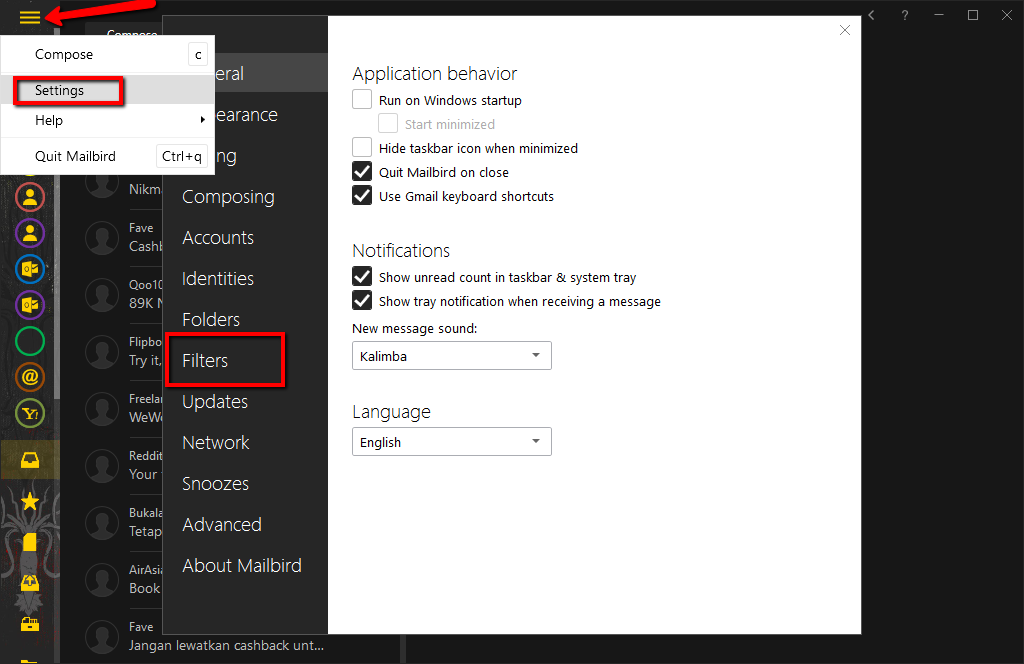This screenshot has width=1024, height=664.
Task: Enable Hide taskbar icon when minimized
Action: 362,148
